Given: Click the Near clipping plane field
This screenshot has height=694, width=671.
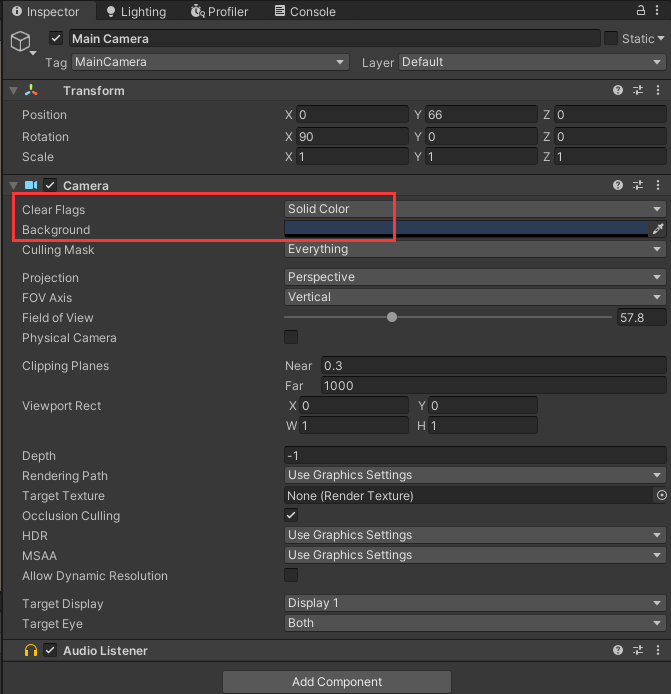Looking at the screenshot, I should click(x=494, y=366).
